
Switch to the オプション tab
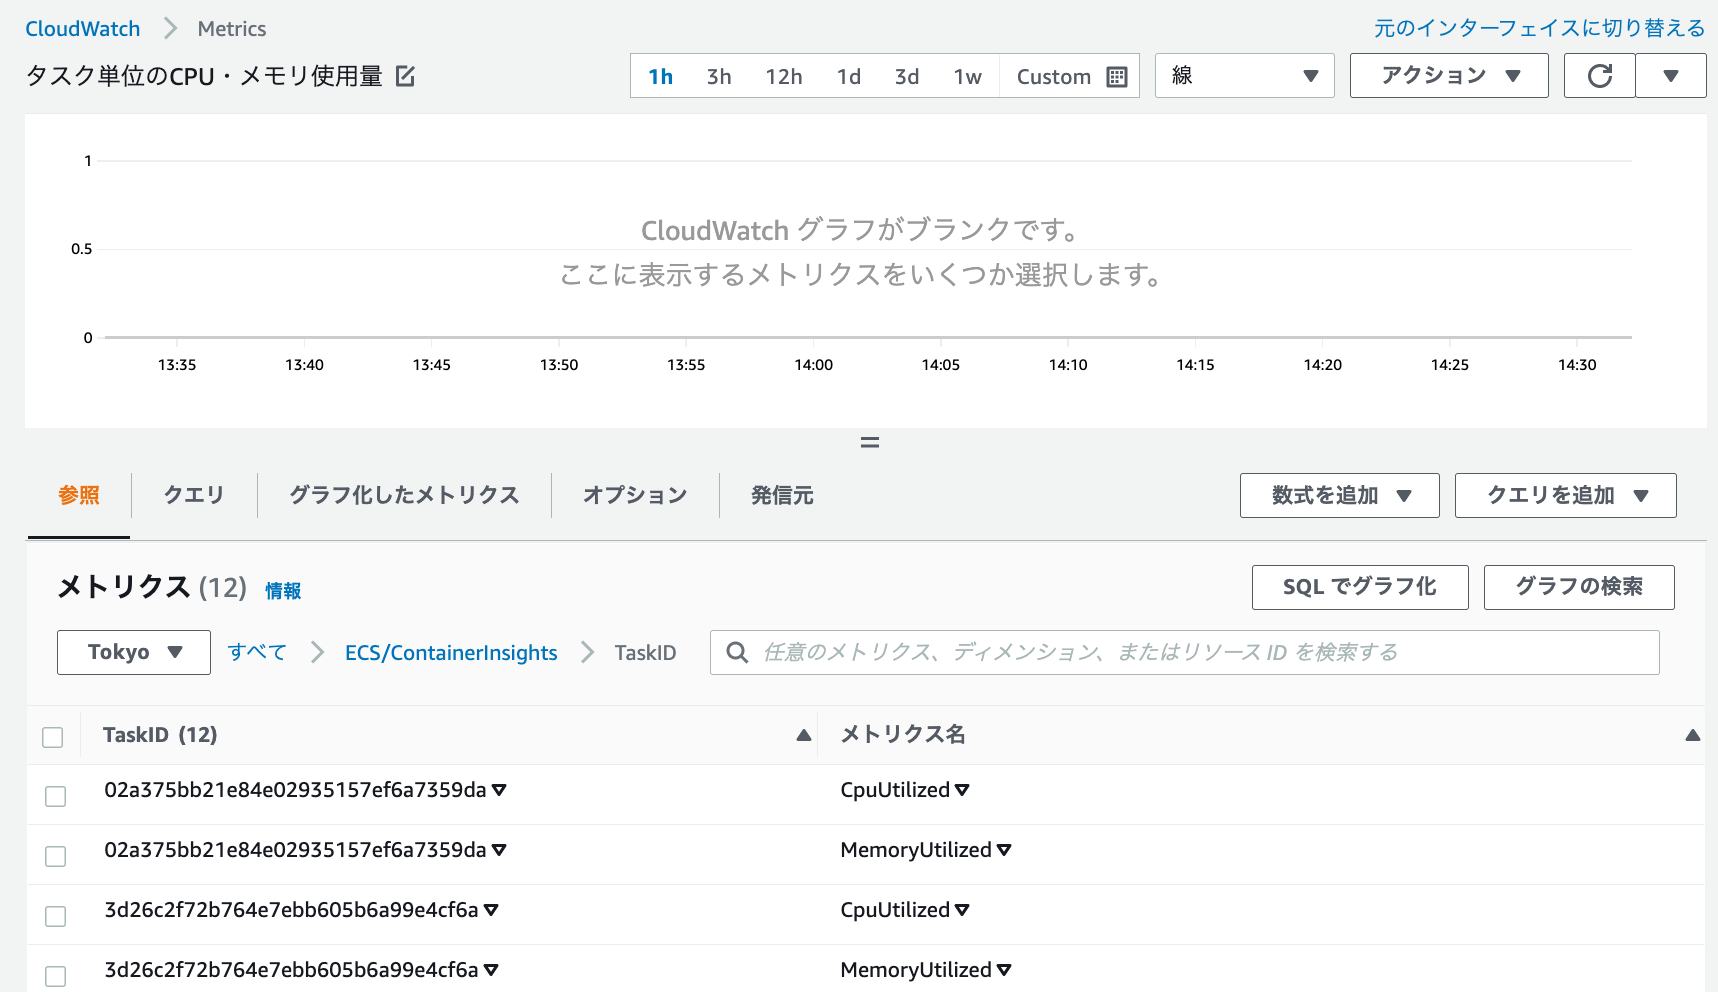(634, 495)
